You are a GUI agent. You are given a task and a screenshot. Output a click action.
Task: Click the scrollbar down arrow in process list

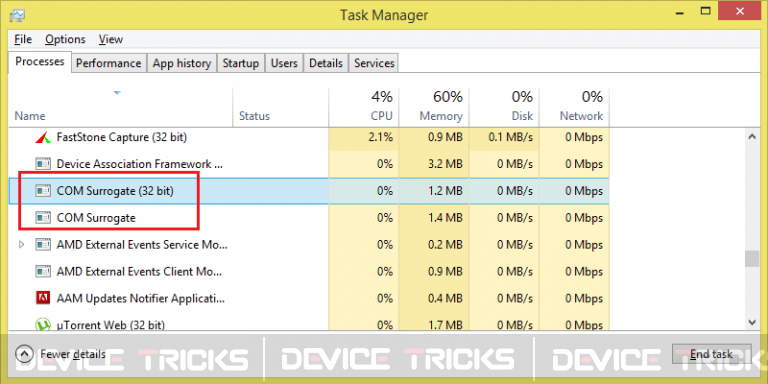coord(753,322)
